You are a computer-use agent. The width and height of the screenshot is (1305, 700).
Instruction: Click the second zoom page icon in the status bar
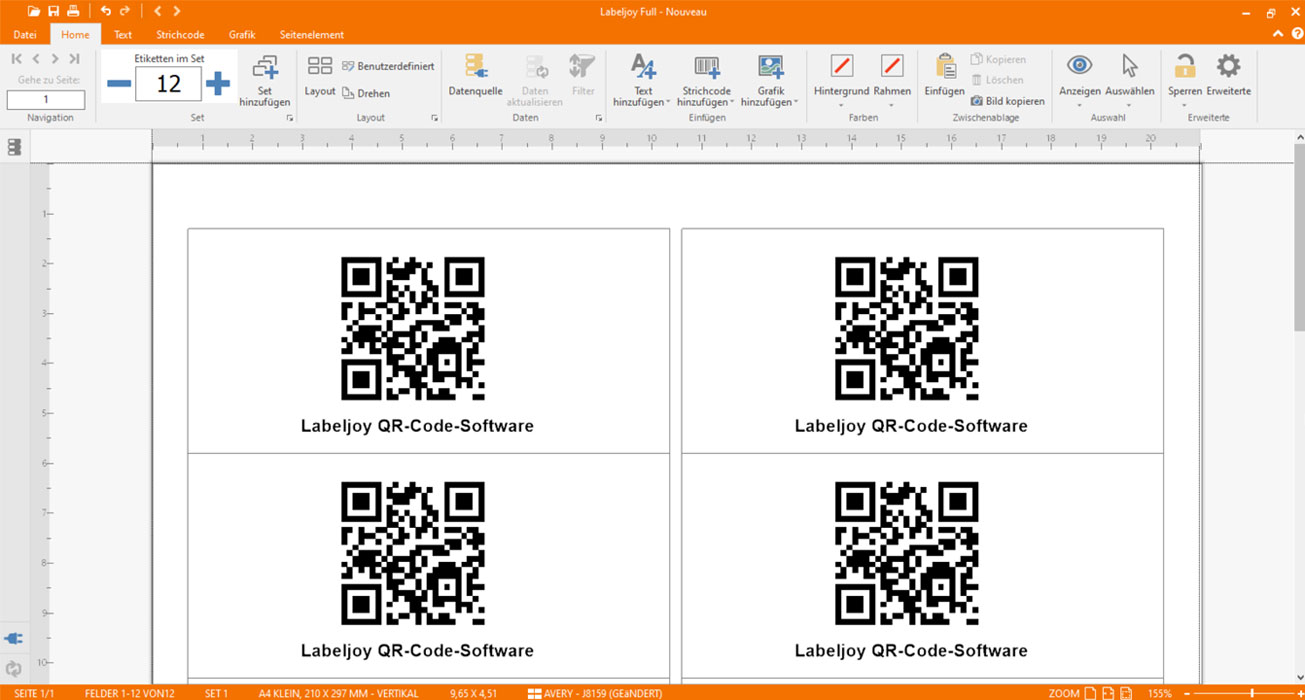pyautogui.click(x=1109, y=692)
